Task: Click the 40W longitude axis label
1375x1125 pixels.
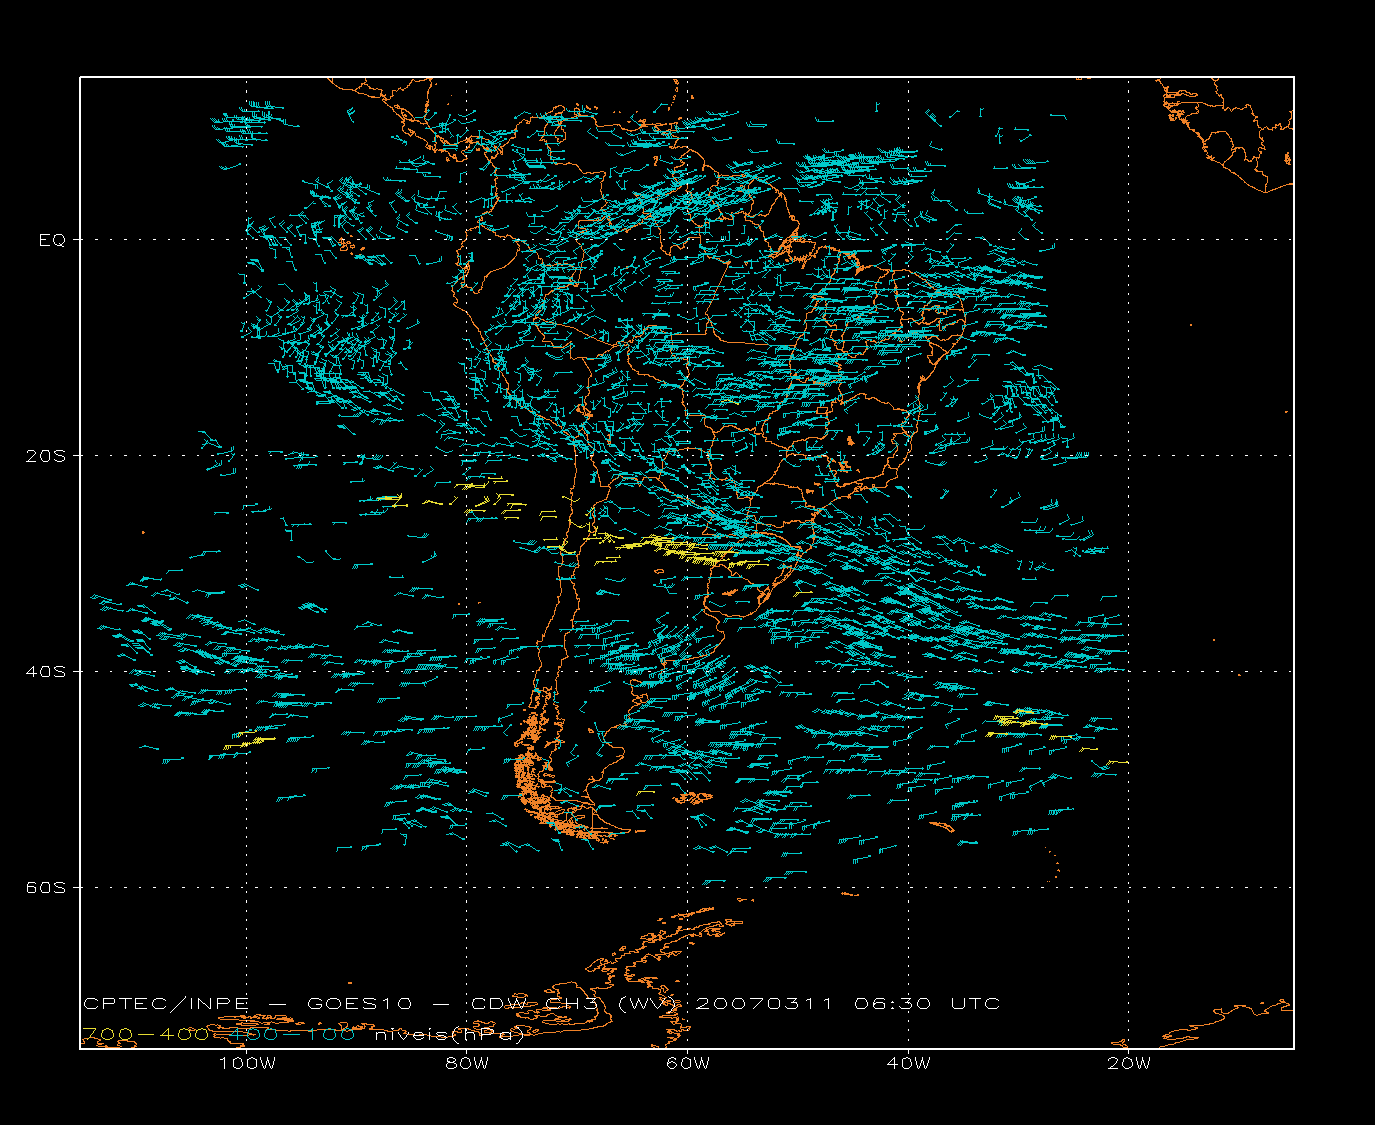Action: [x=908, y=1063]
